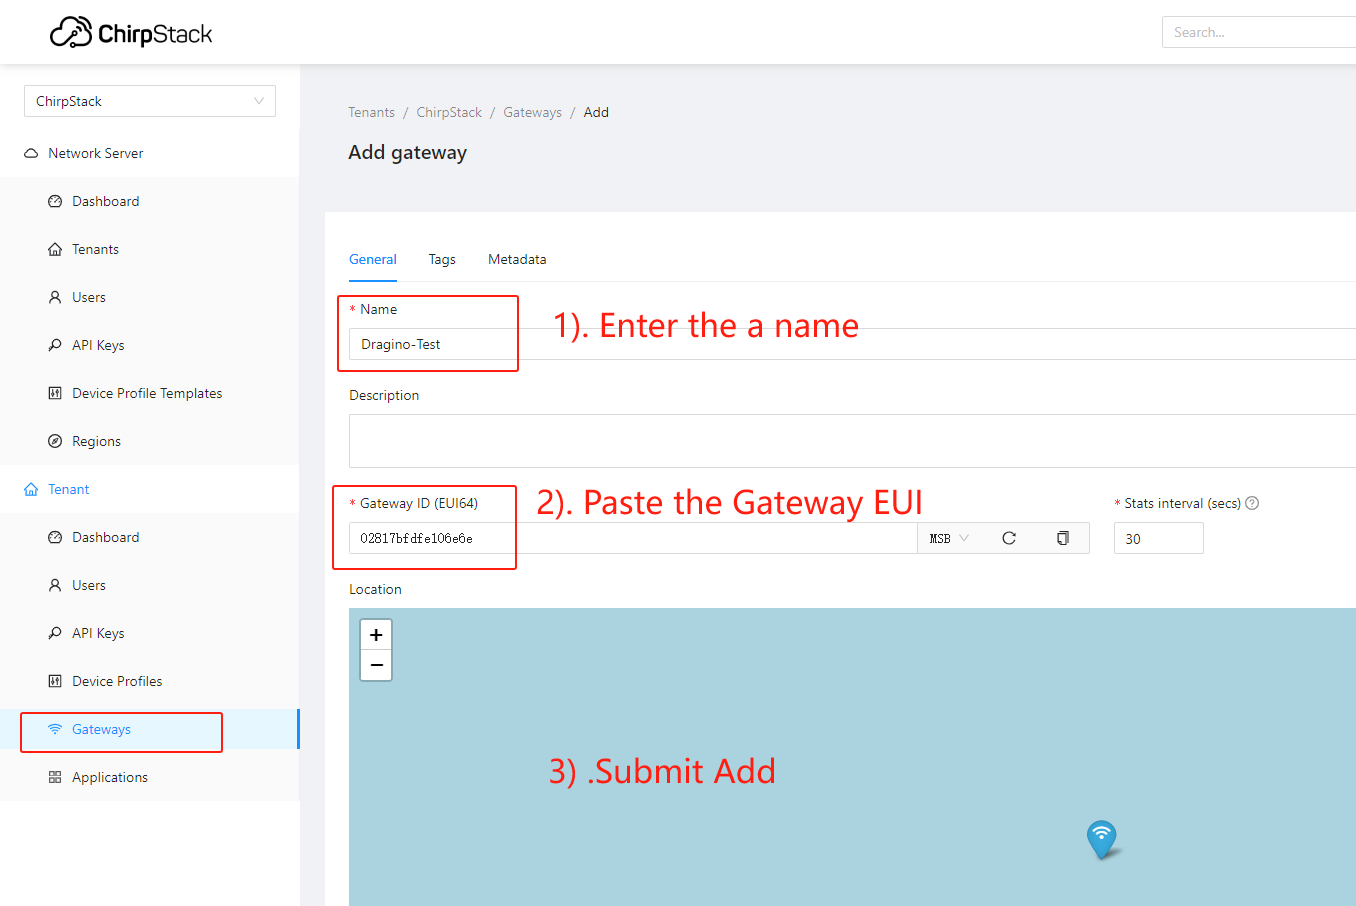
Task: Click the gateway Name input field
Action: 852,344
